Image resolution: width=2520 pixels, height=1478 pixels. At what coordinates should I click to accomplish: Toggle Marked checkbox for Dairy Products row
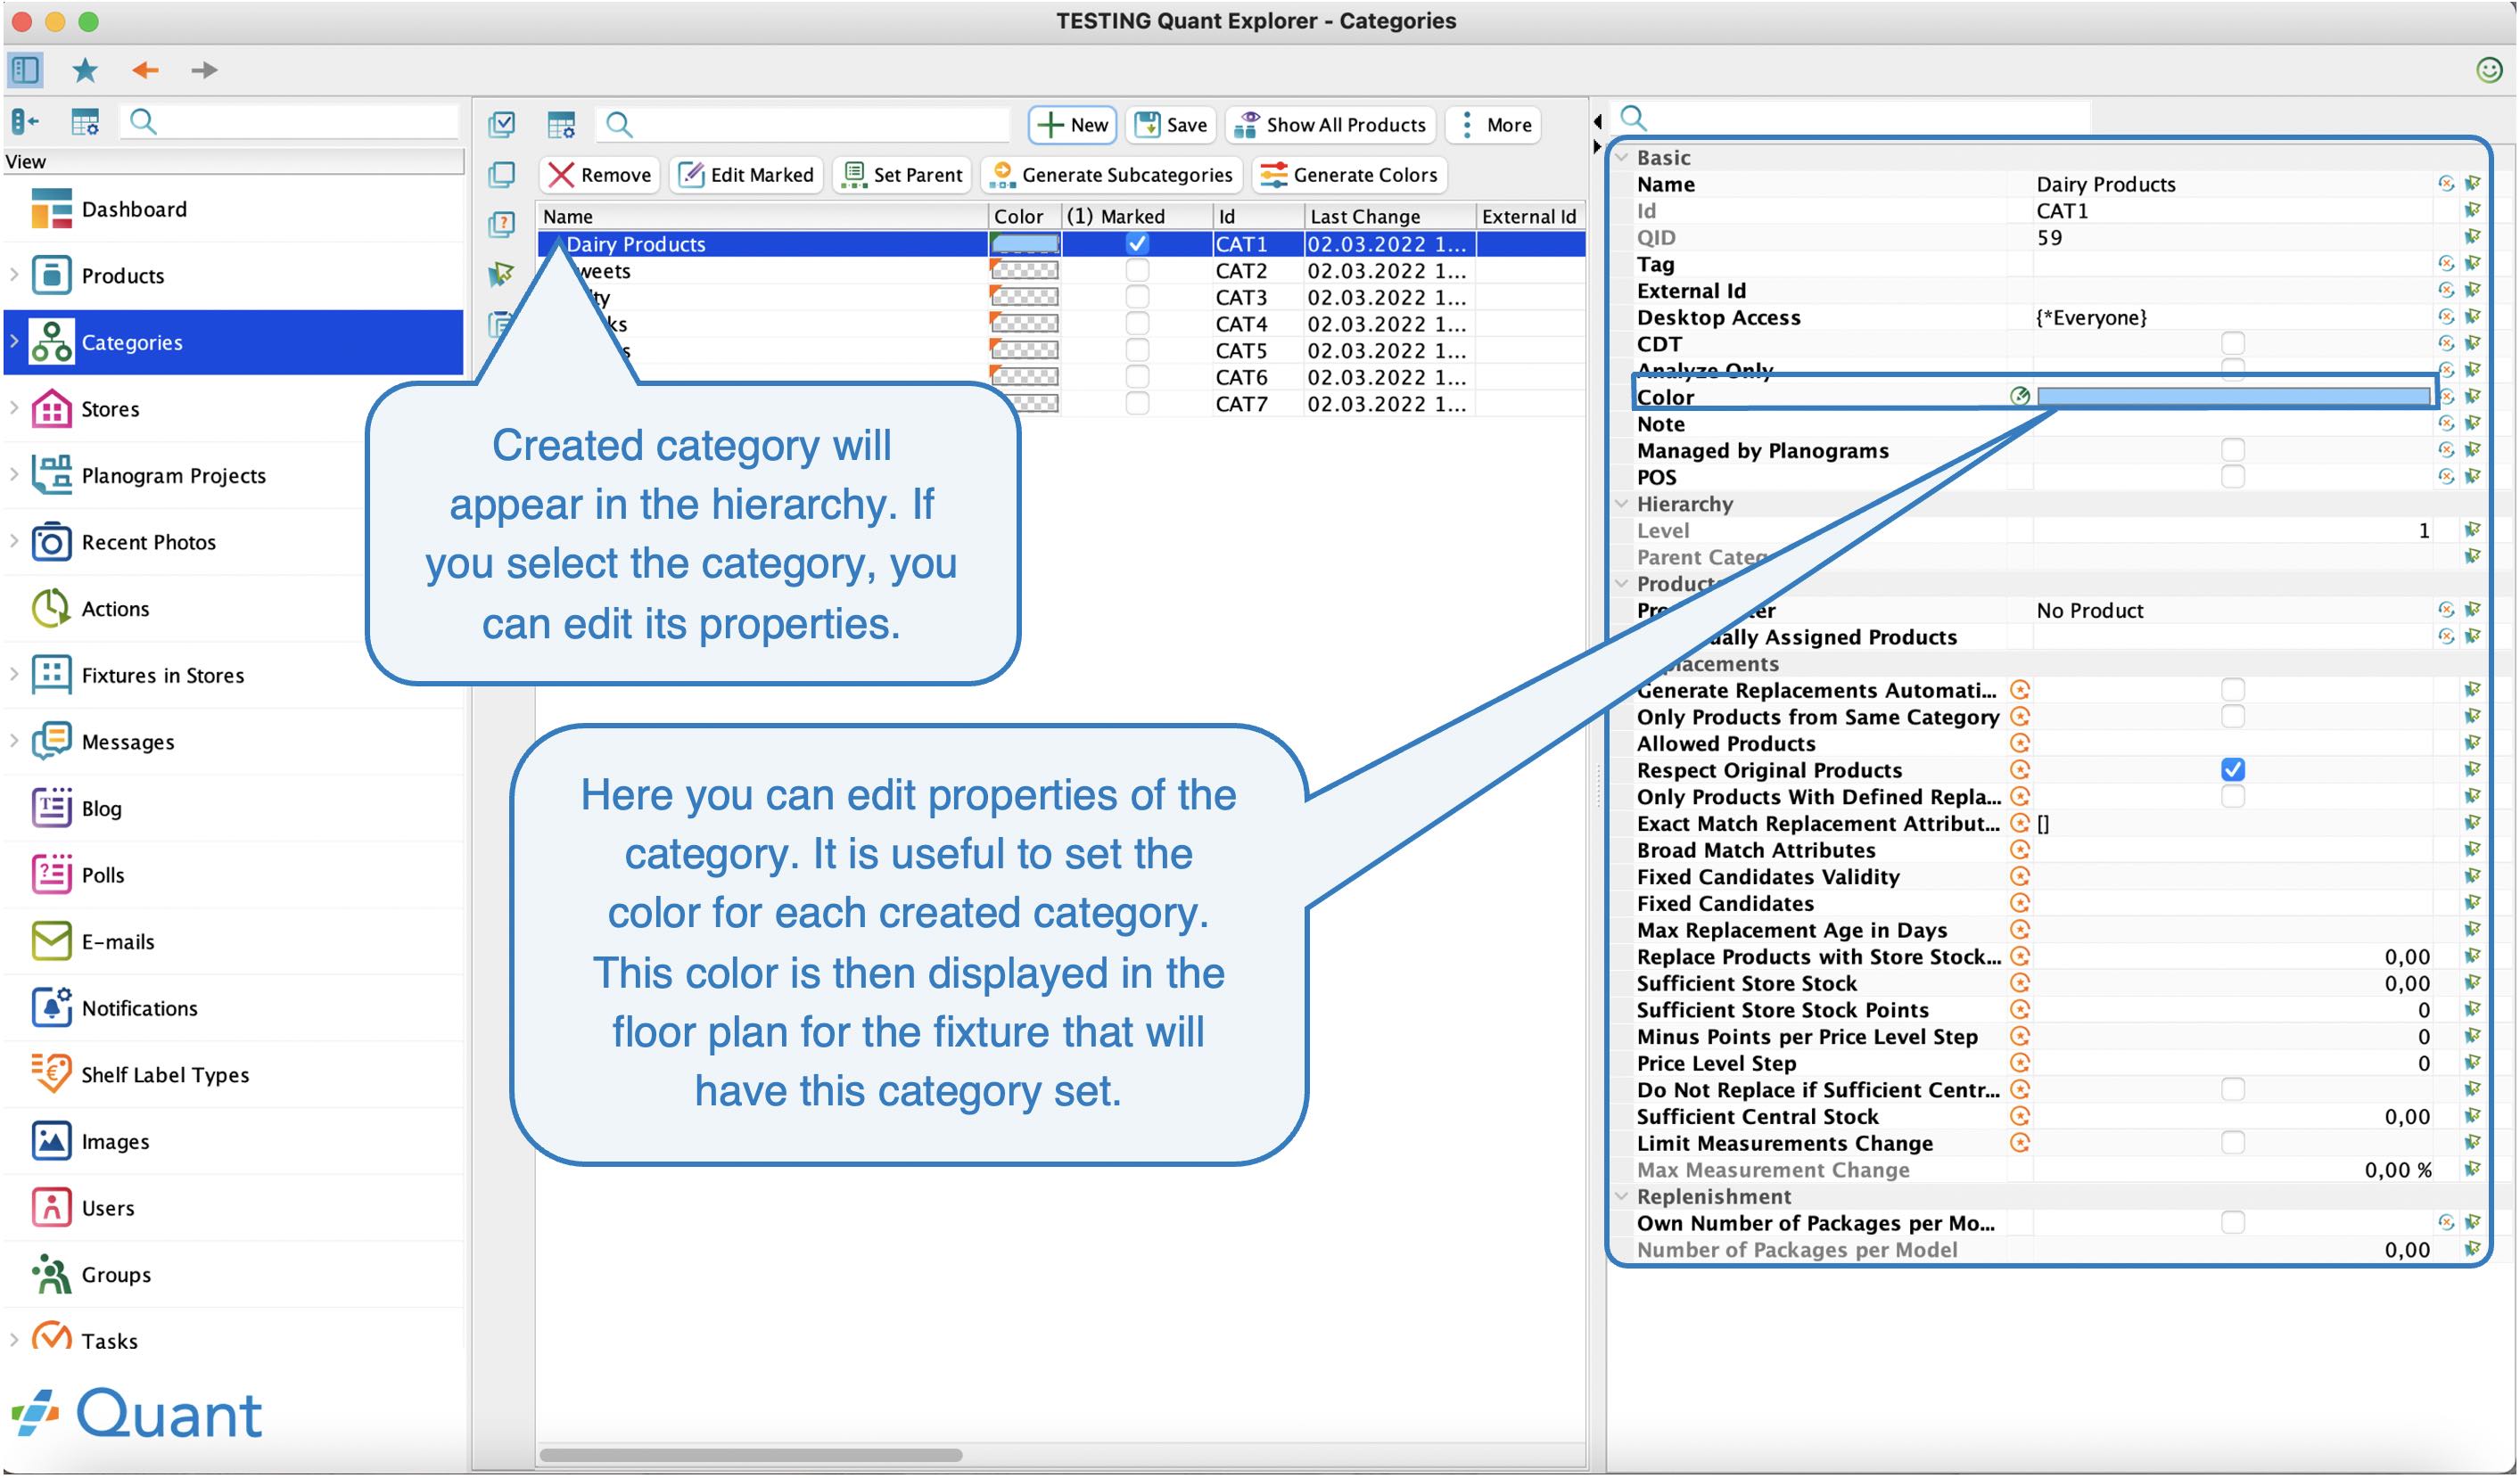click(1137, 243)
